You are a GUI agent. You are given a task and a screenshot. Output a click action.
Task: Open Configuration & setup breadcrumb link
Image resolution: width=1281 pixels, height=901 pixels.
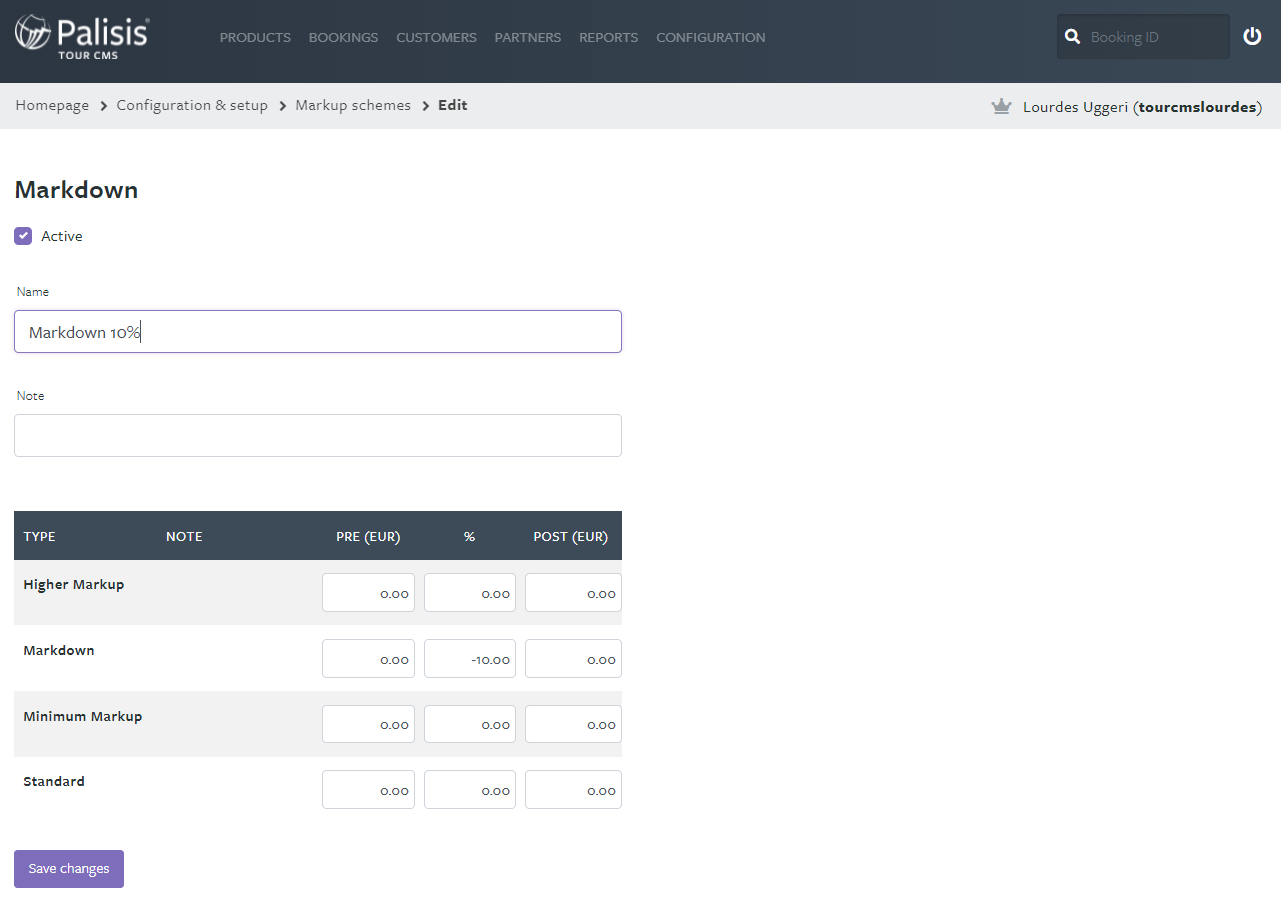pyautogui.click(x=191, y=105)
